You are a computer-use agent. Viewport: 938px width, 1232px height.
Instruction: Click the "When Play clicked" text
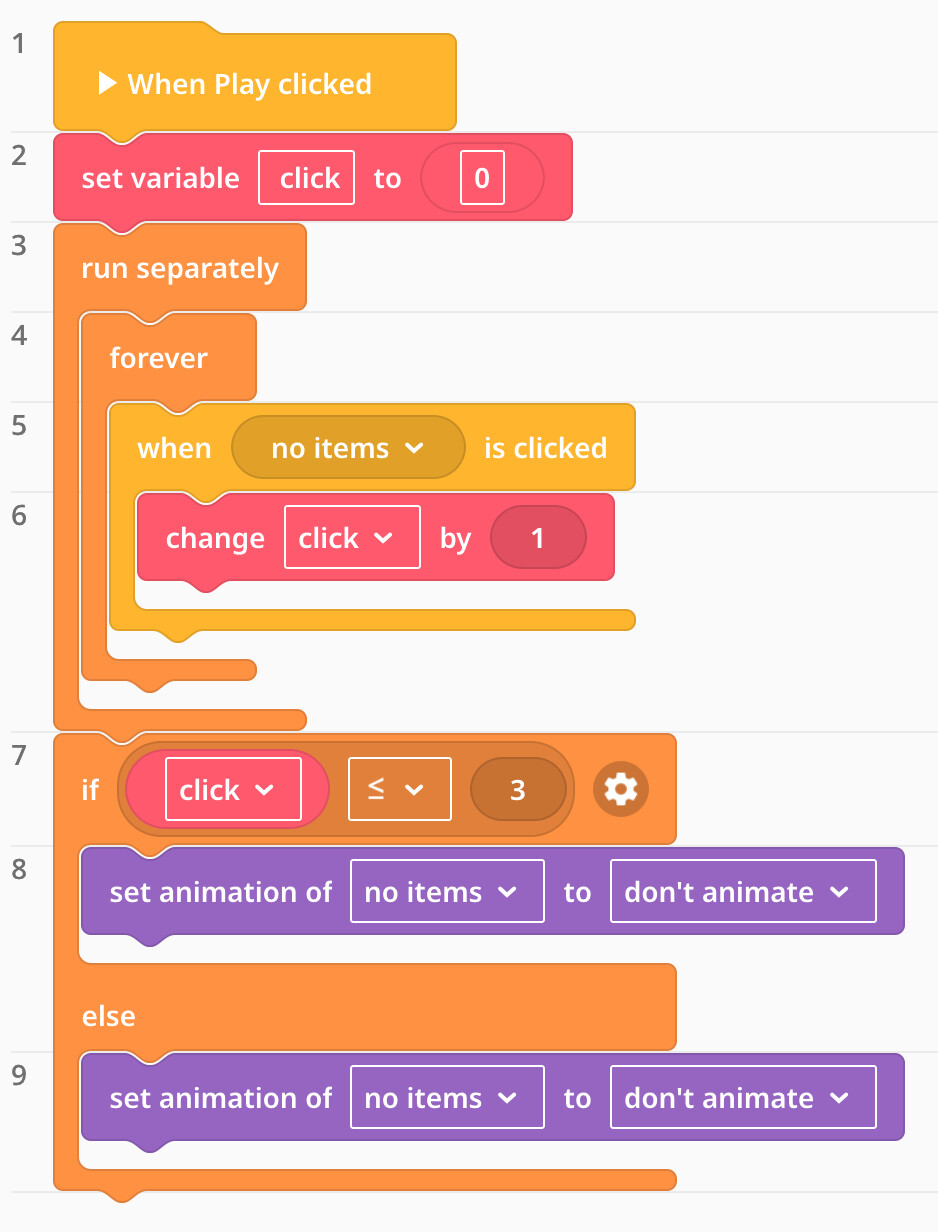point(250,83)
